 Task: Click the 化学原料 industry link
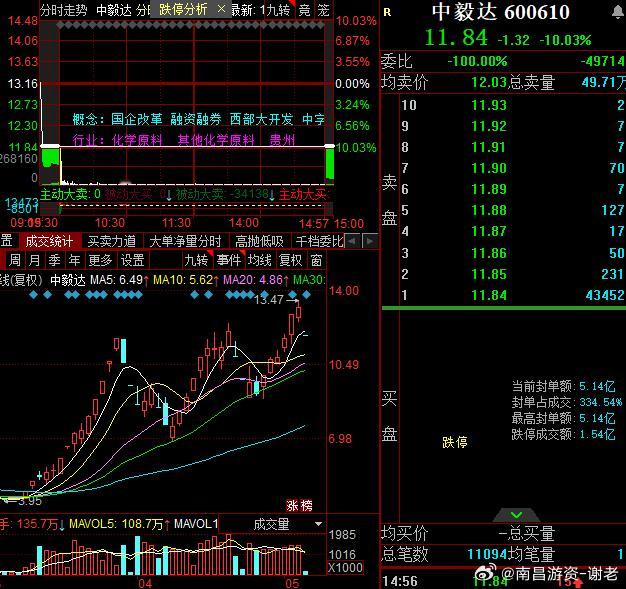click(137, 140)
